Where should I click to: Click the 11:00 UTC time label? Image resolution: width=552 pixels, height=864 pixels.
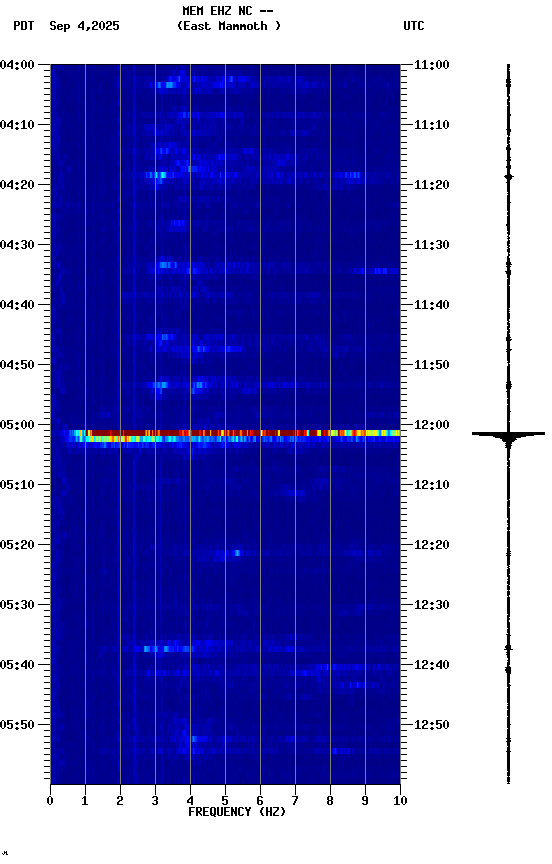[x=432, y=65]
